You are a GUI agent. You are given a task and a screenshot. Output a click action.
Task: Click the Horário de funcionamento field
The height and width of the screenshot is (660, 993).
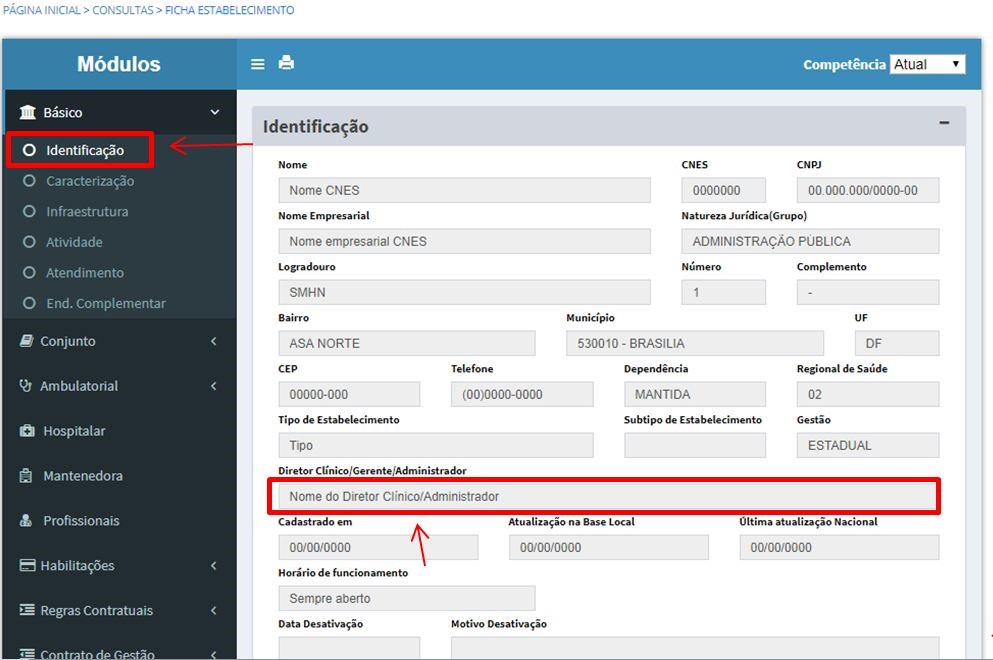tap(406, 598)
